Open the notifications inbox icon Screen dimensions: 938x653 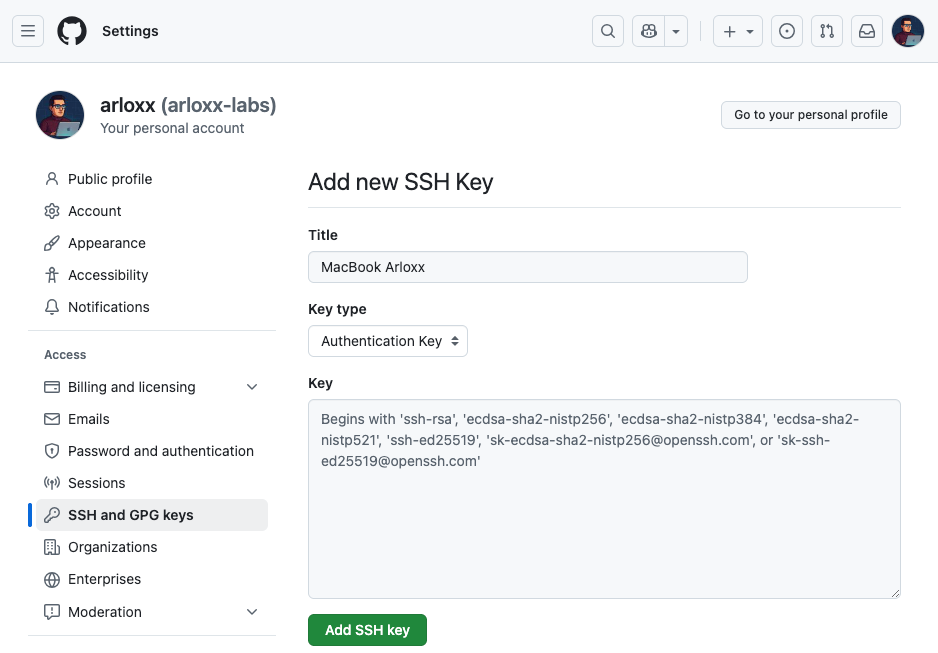pyautogui.click(x=867, y=31)
